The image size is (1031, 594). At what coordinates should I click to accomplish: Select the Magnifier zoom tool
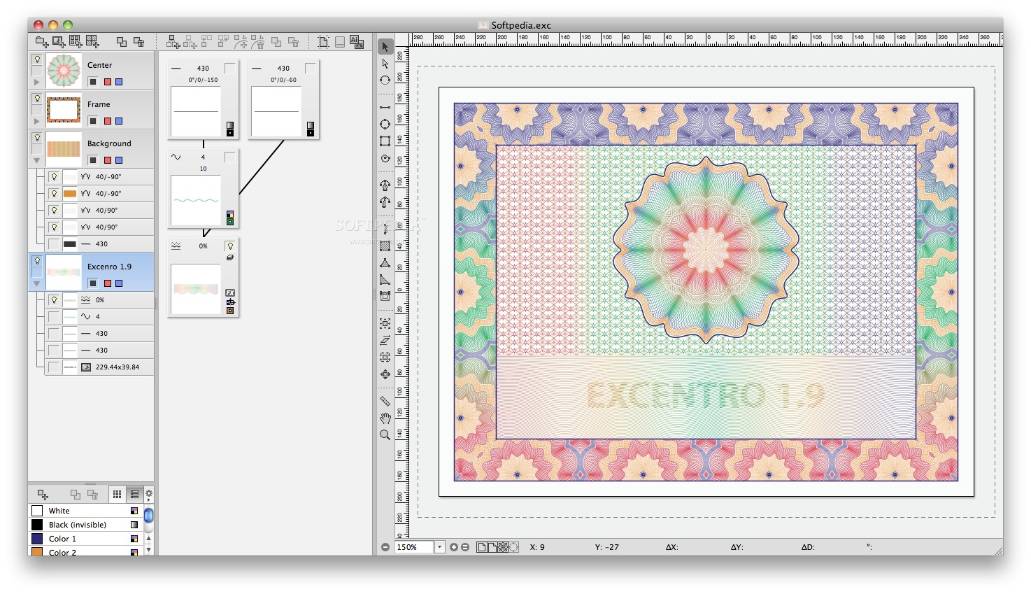click(x=385, y=435)
